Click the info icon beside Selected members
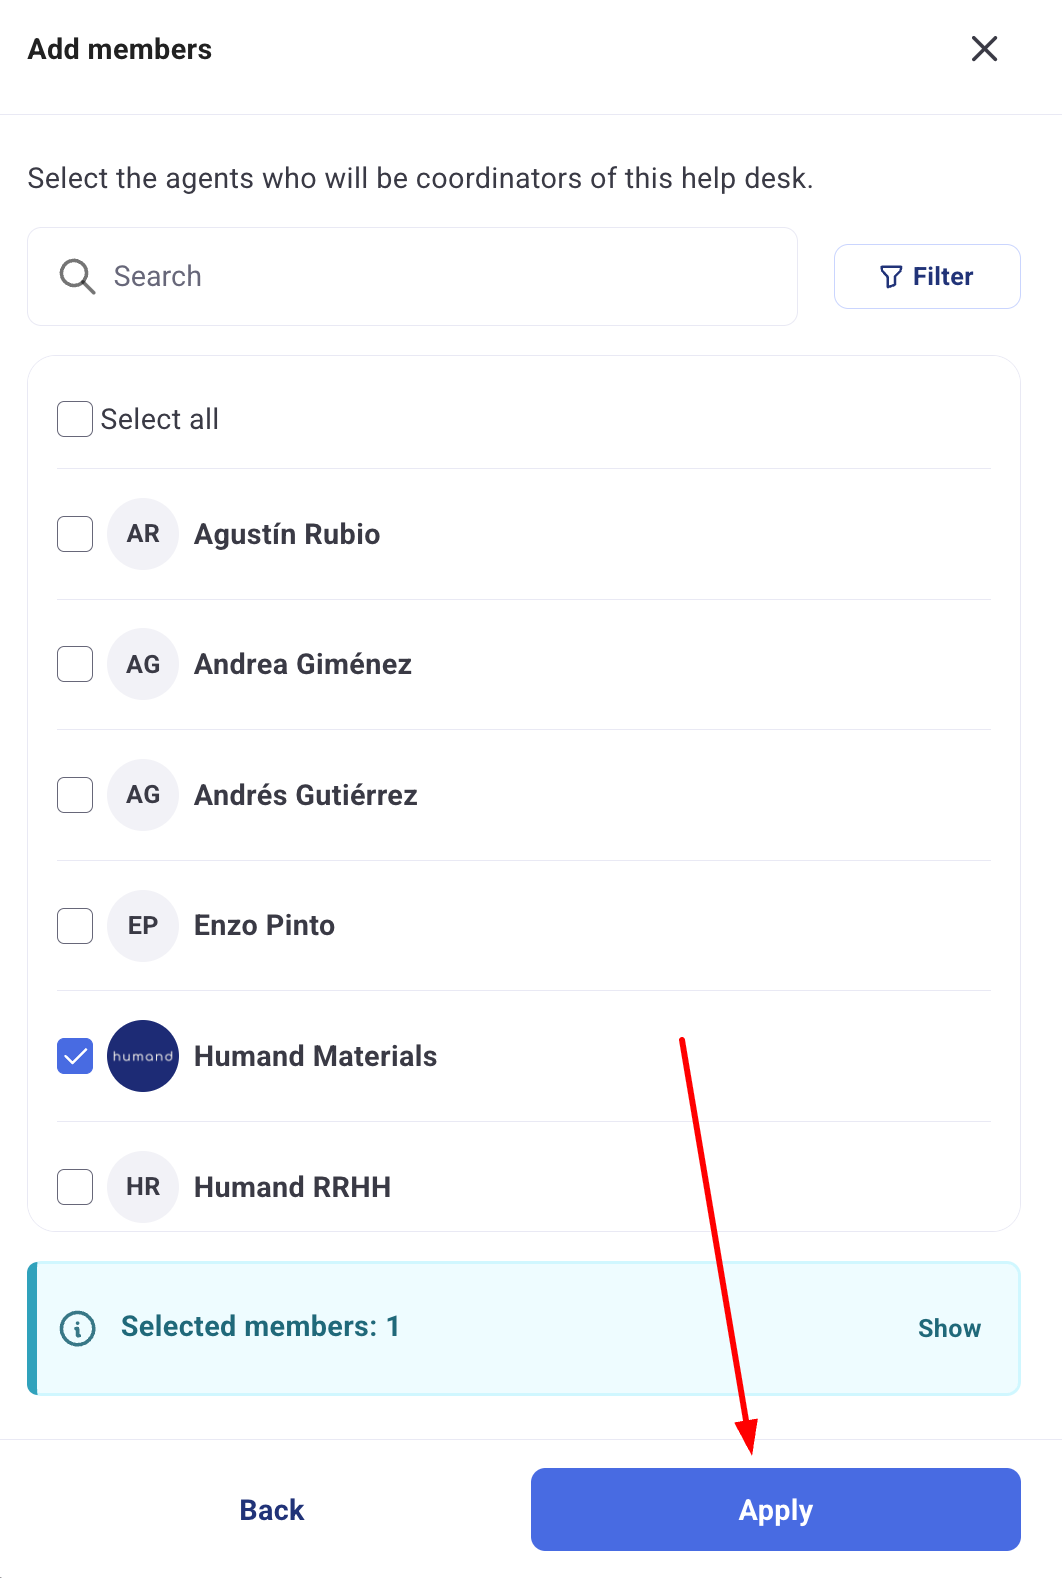Screen dimensions: 1062x1578 (78, 1328)
